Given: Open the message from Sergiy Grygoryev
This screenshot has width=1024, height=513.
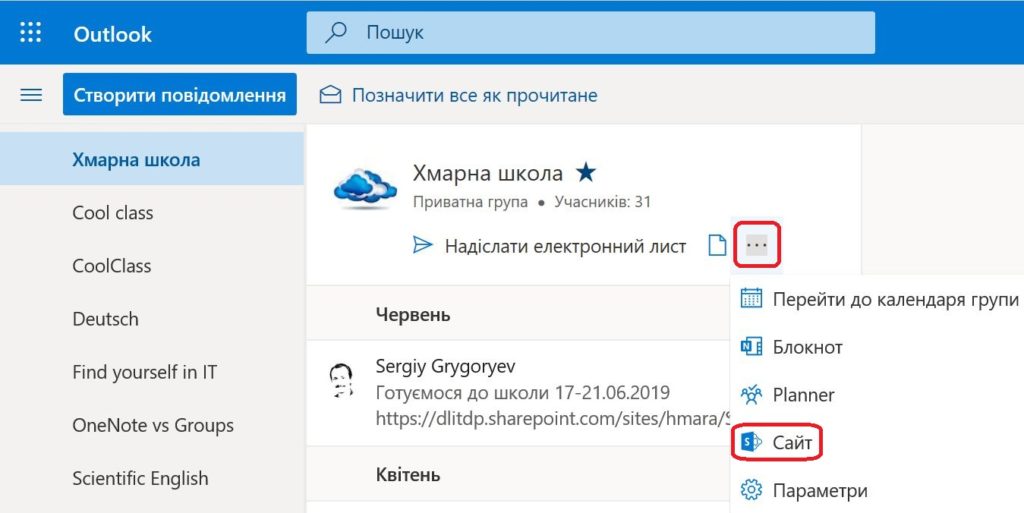Looking at the screenshot, I should point(519,393).
